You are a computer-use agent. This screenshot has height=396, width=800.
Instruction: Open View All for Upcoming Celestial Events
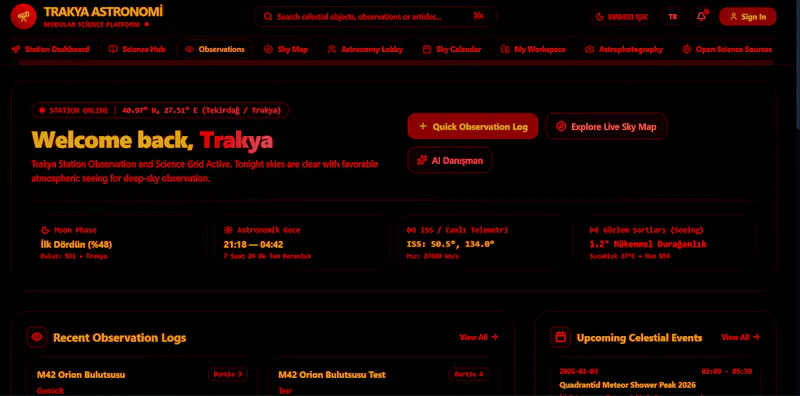tap(740, 337)
